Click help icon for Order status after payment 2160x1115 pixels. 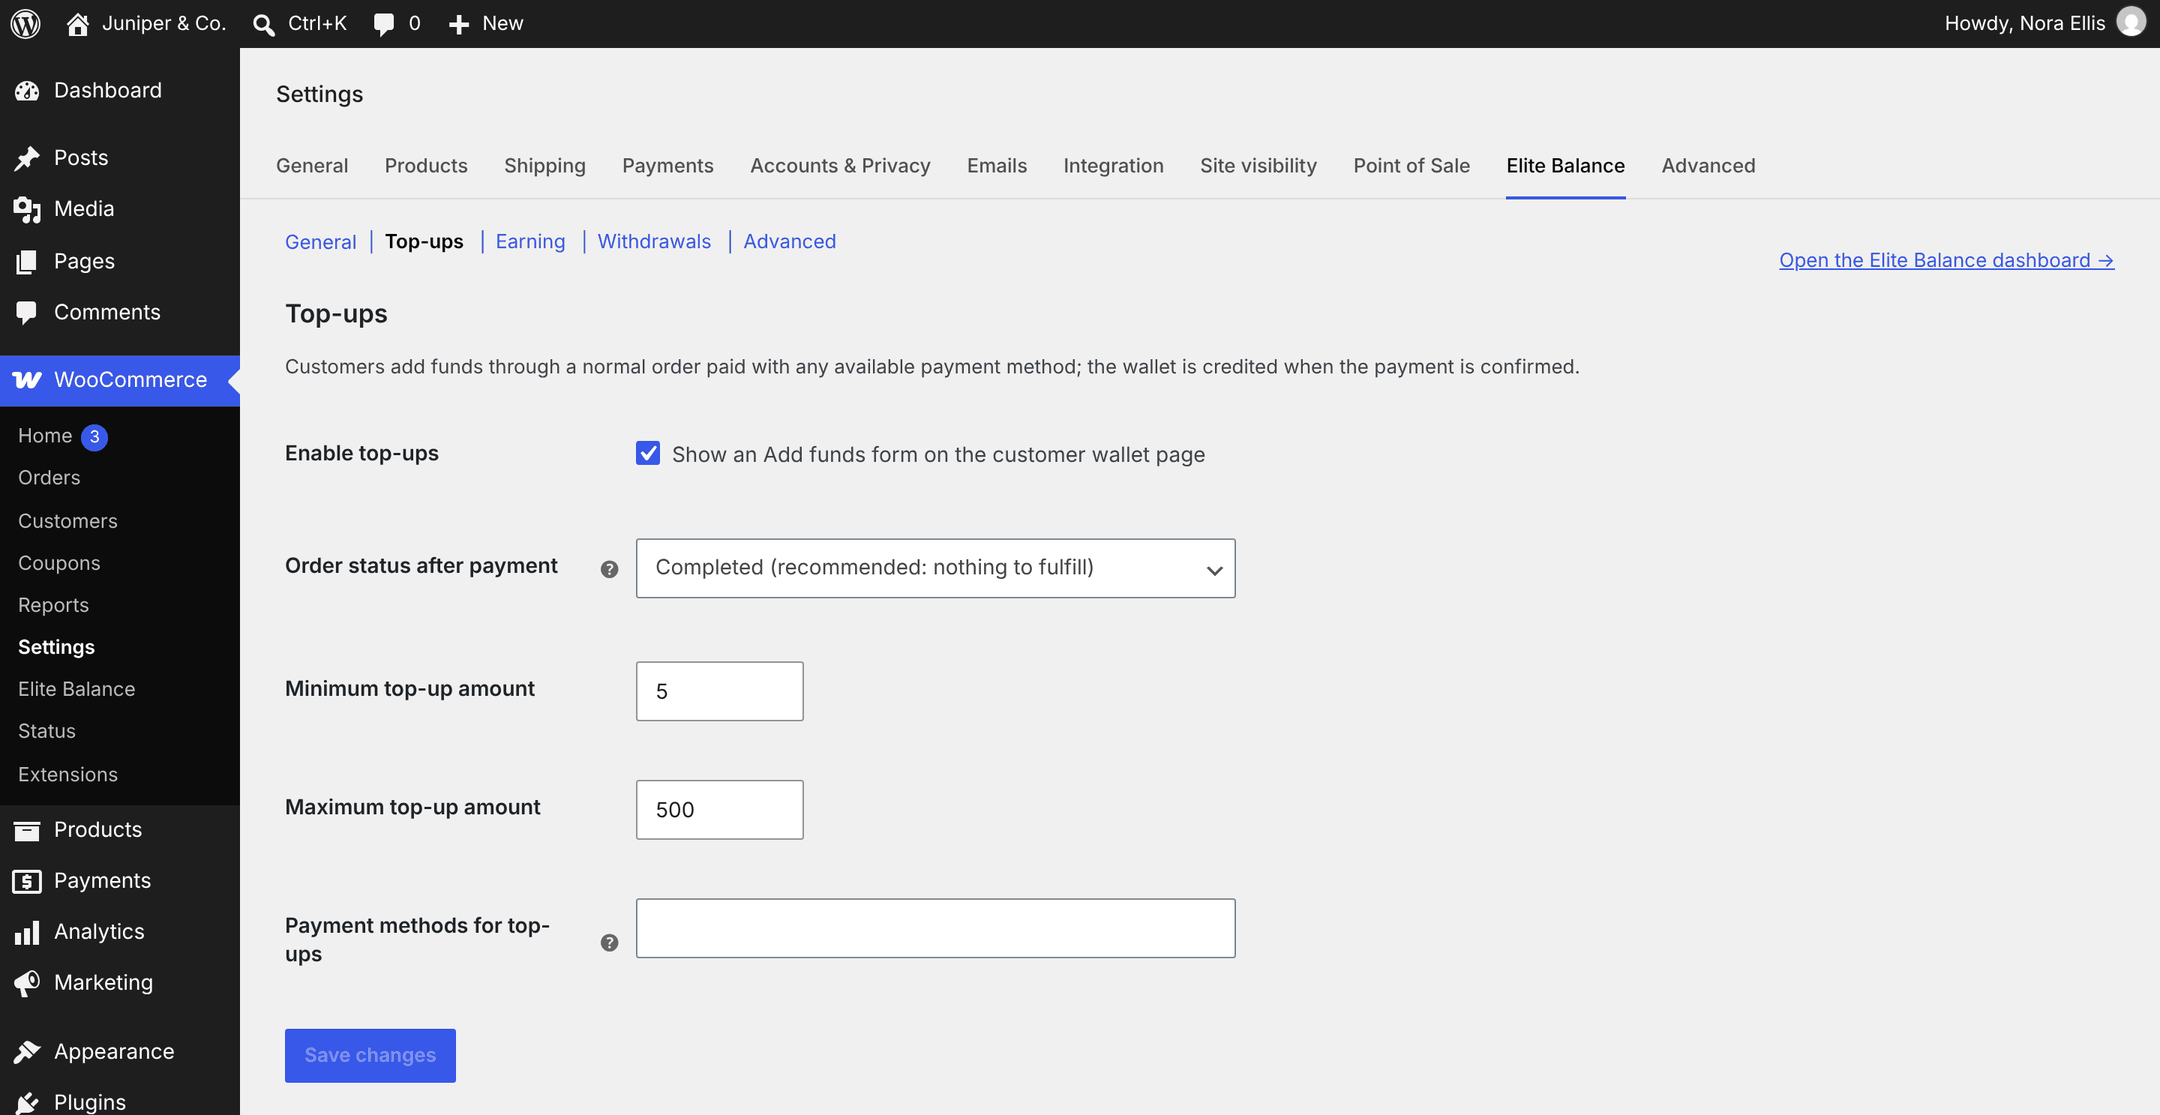click(x=609, y=569)
